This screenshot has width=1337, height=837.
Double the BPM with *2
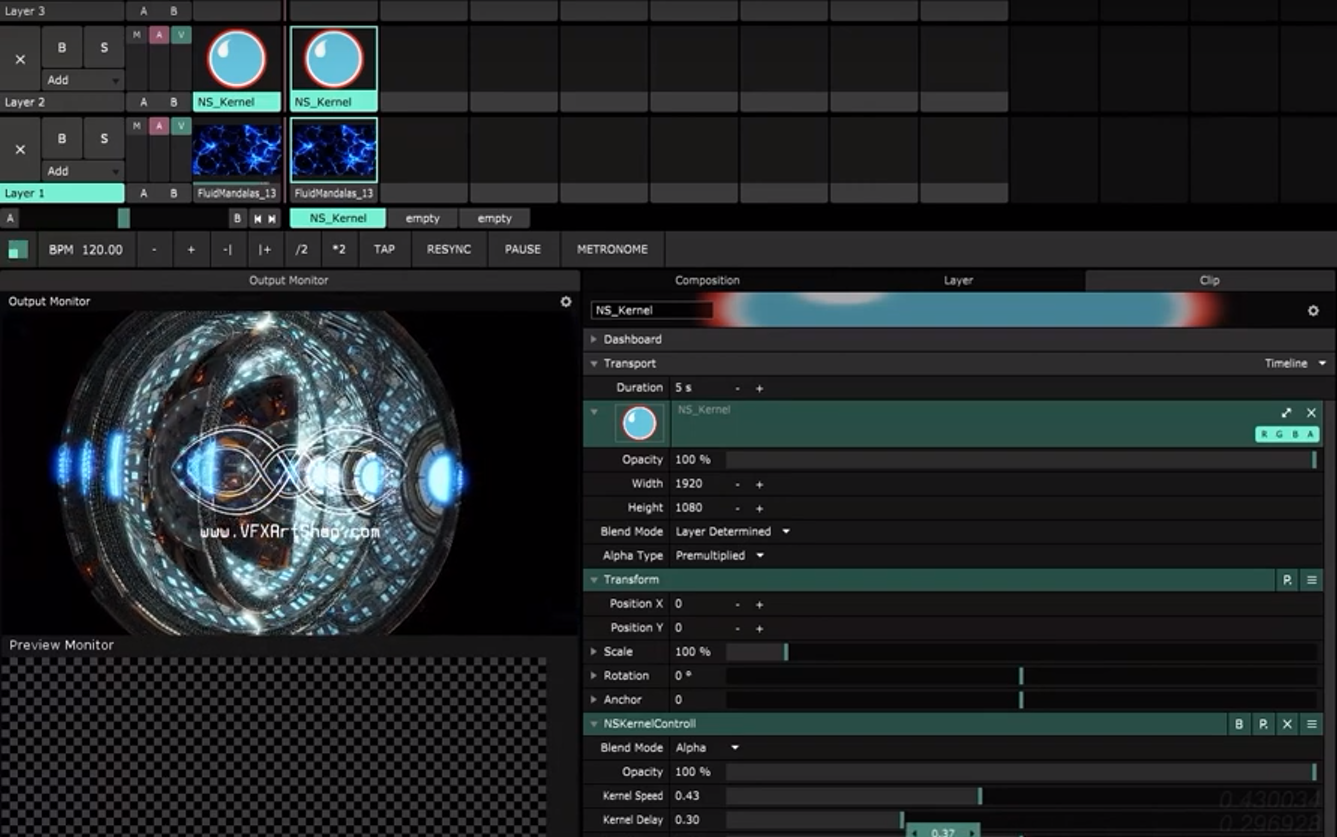(339, 250)
